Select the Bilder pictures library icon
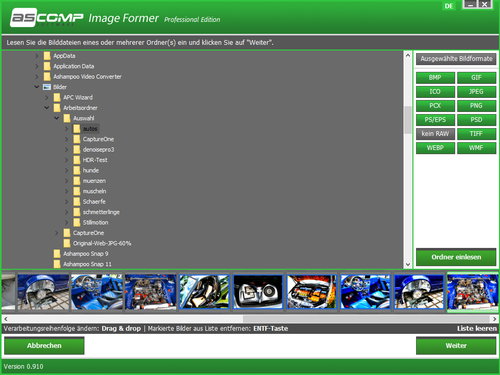This screenshot has height=375, width=500. pyautogui.click(x=47, y=87)
